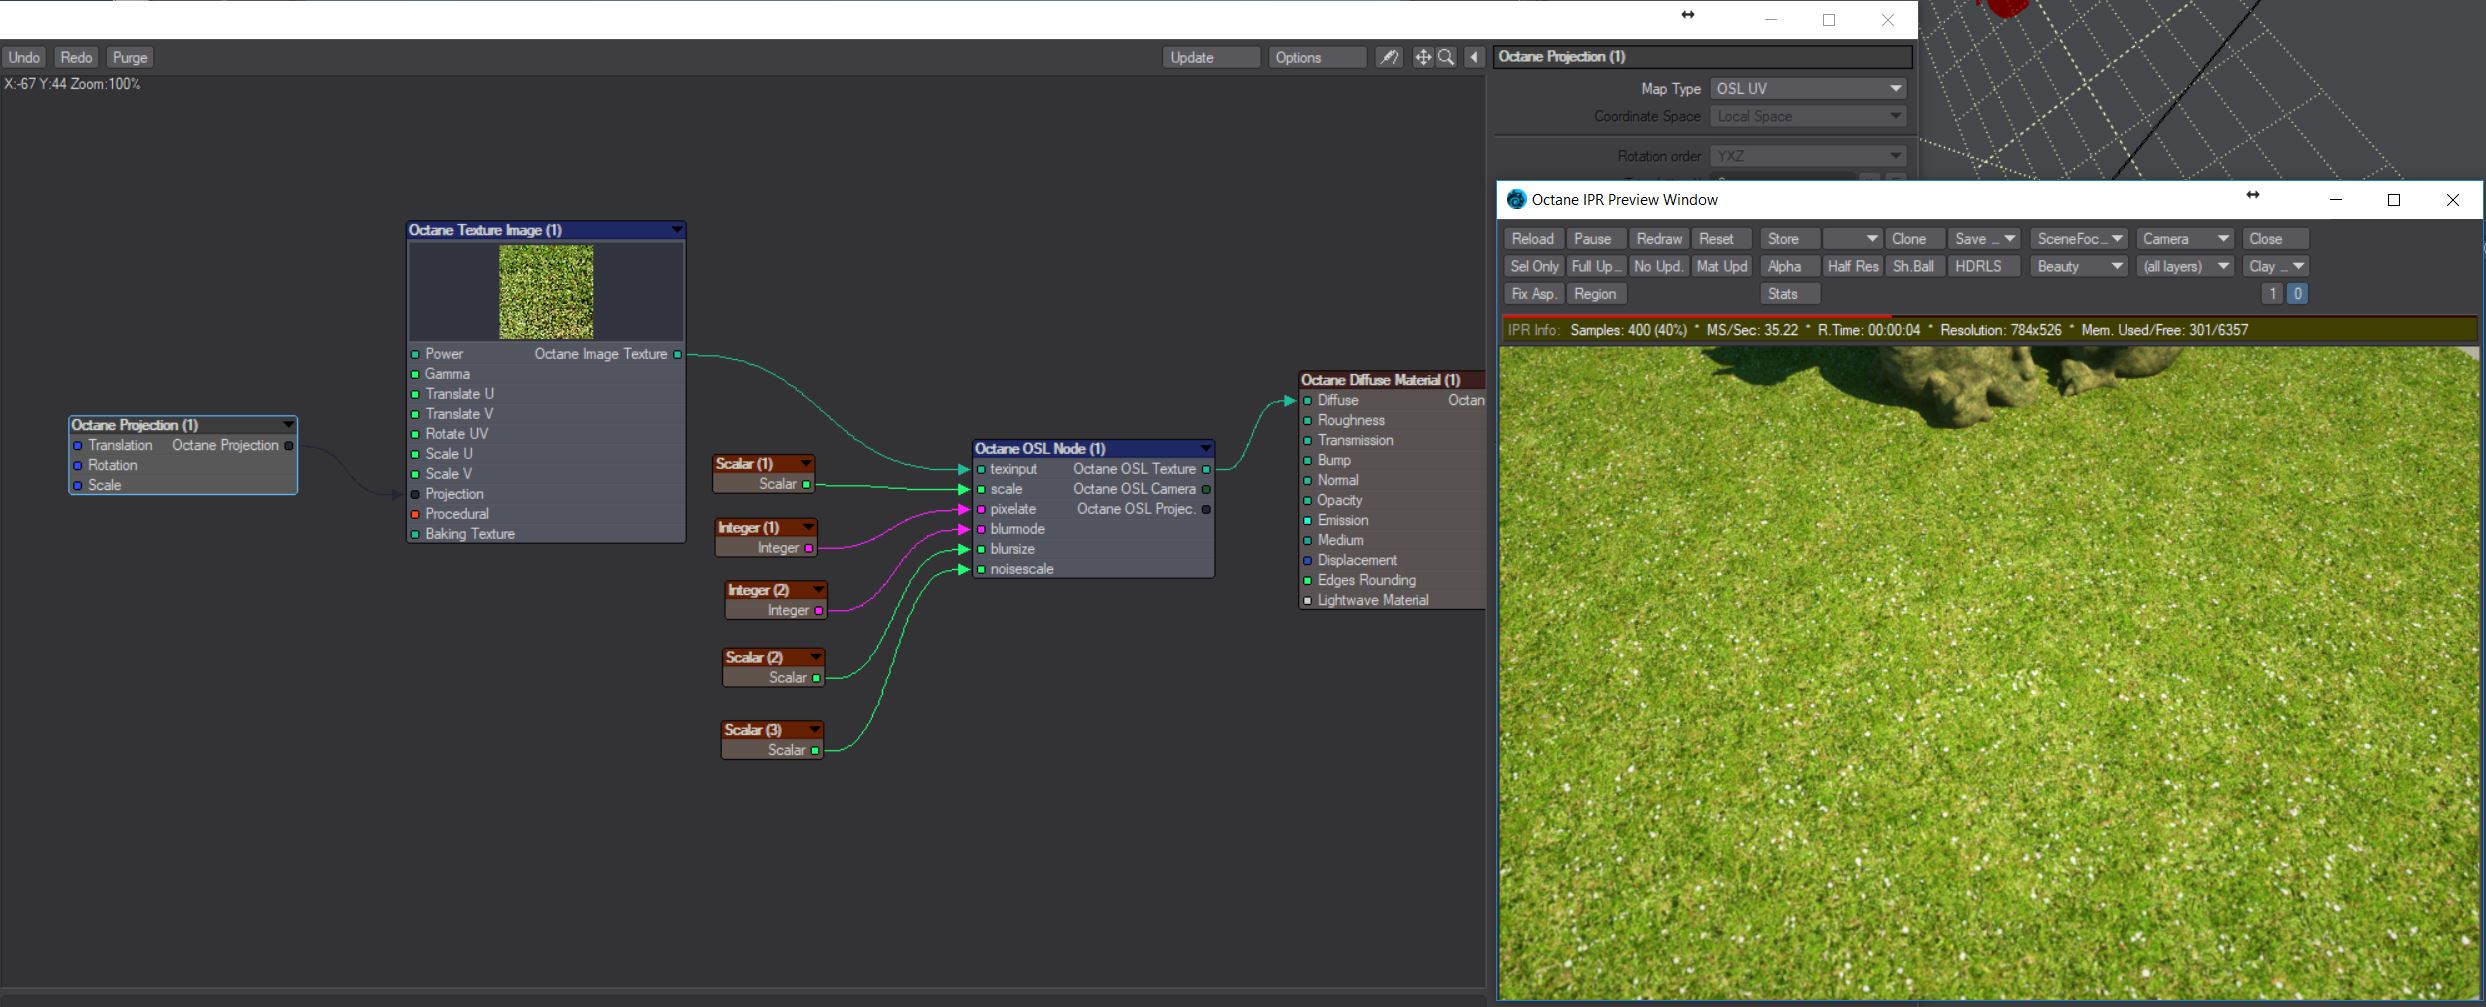Viewport: 2486px width, 1007px height.
Task: Collapse the Octane Projection (1) node
Action: pos(288,425)
